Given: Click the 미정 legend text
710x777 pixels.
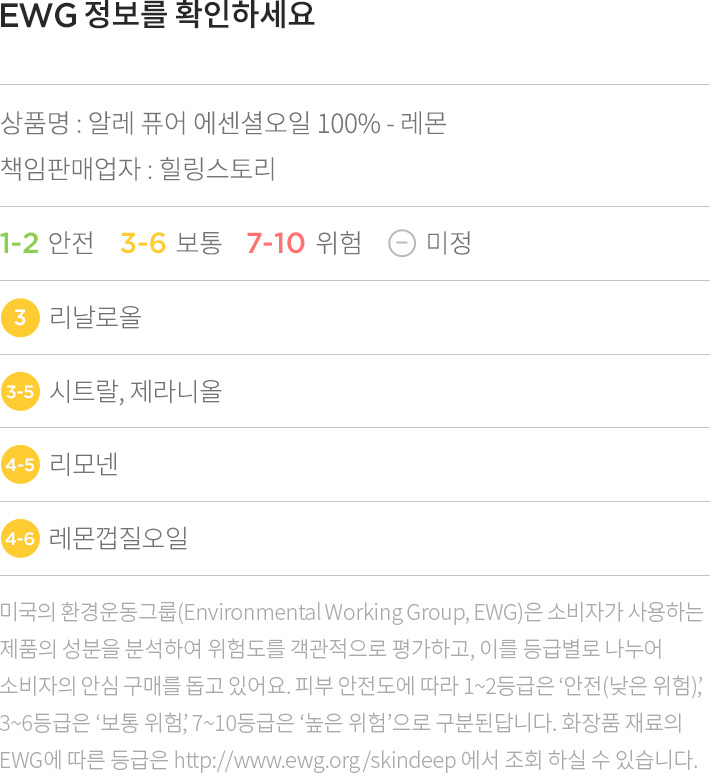Looking at the screenshot, I should [449, 243].
